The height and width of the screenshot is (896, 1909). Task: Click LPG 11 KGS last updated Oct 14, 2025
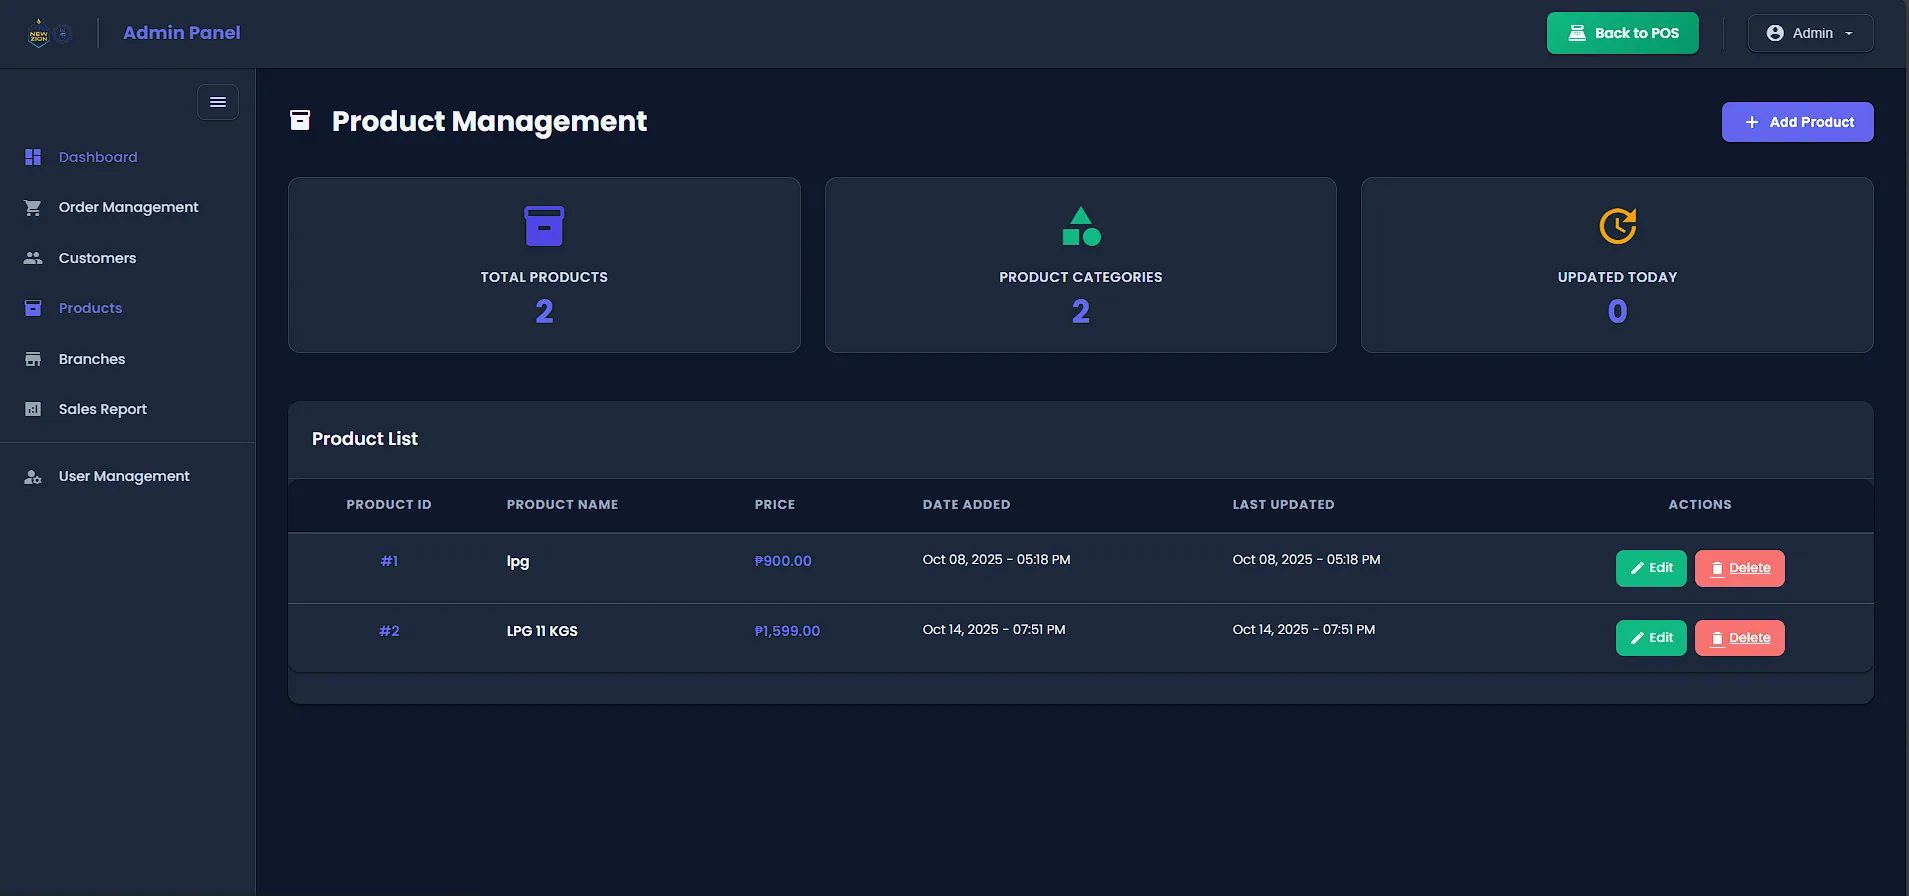click(x=1304, y=630)
